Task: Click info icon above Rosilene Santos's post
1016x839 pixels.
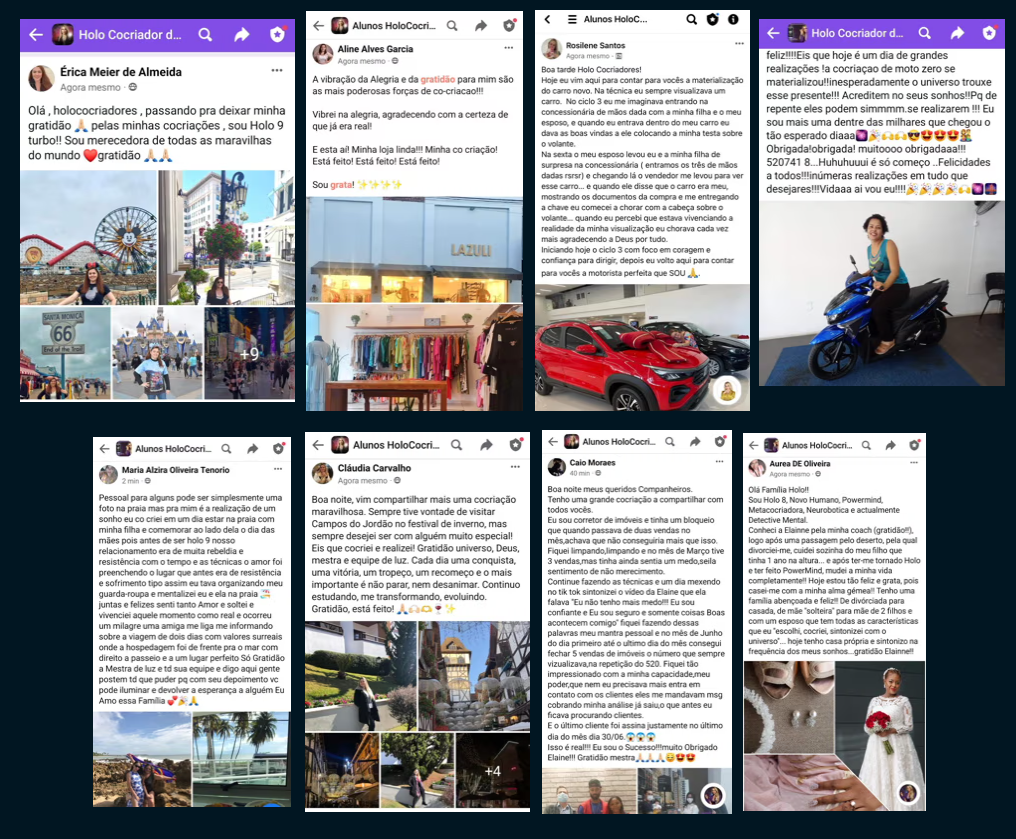Action: coord(734,19)
